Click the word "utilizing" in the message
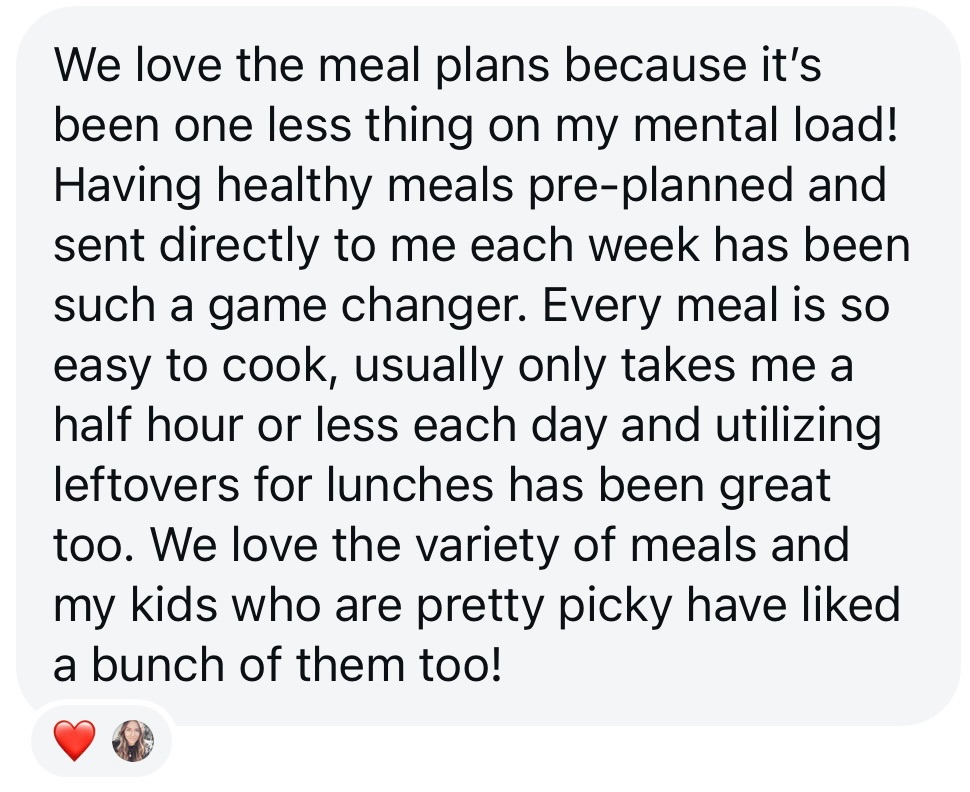 (x=798, y=428)
